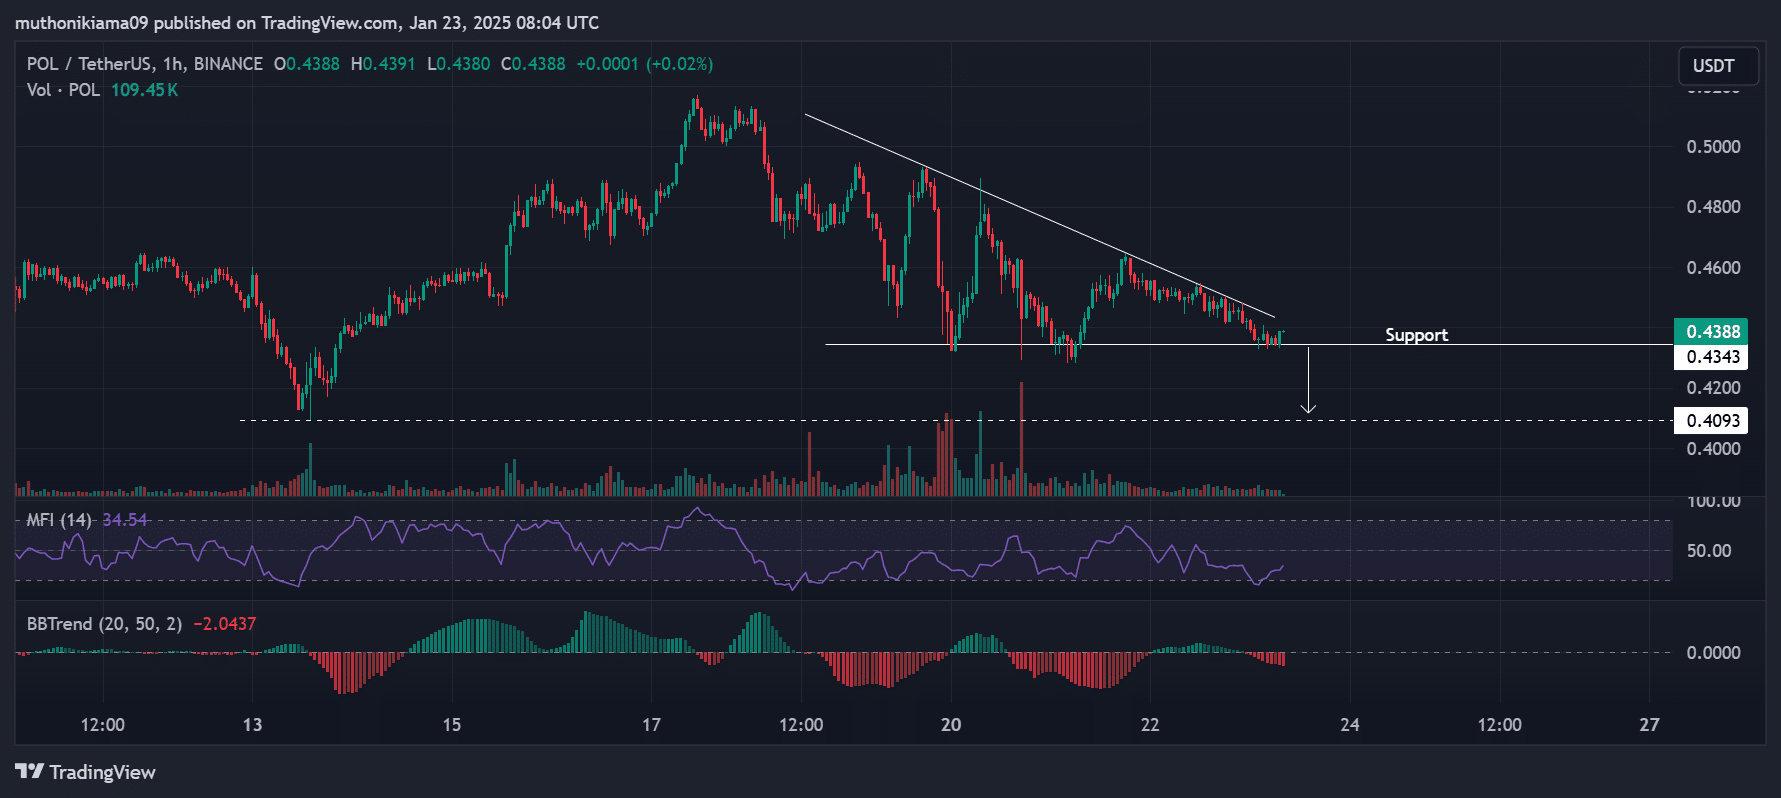Select the BBTrend (20, 50, 2) label
Screen dimensions: 1781x798
point(104,624)
